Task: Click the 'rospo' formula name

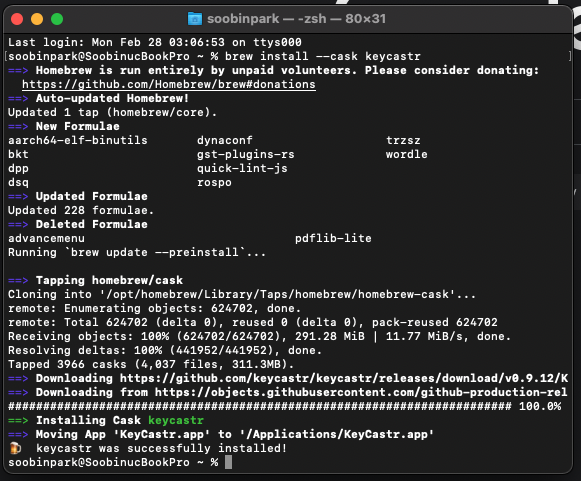Action: pyautogui.click(x=214, y=183)
